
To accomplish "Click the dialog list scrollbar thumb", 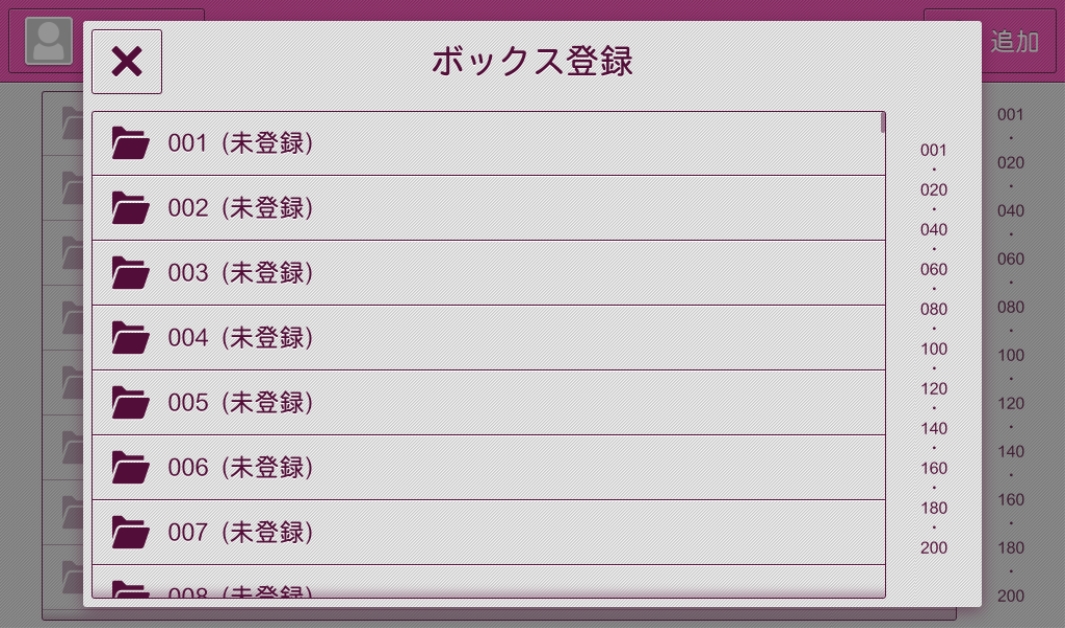I will [883, 123].
